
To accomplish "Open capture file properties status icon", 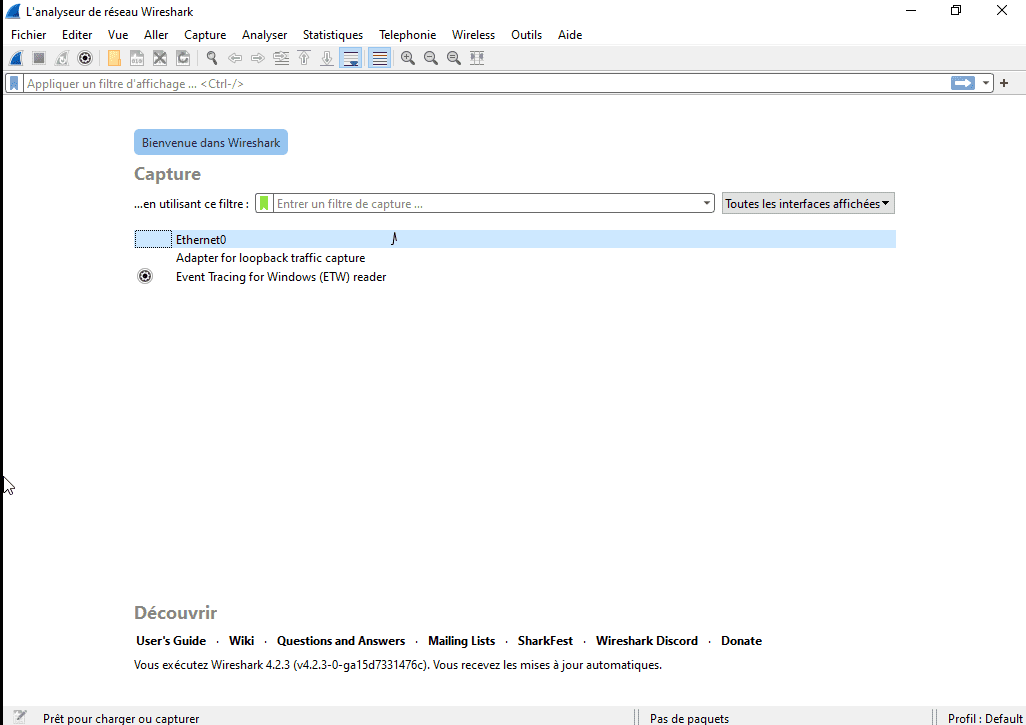I will (x=20, y=716).
